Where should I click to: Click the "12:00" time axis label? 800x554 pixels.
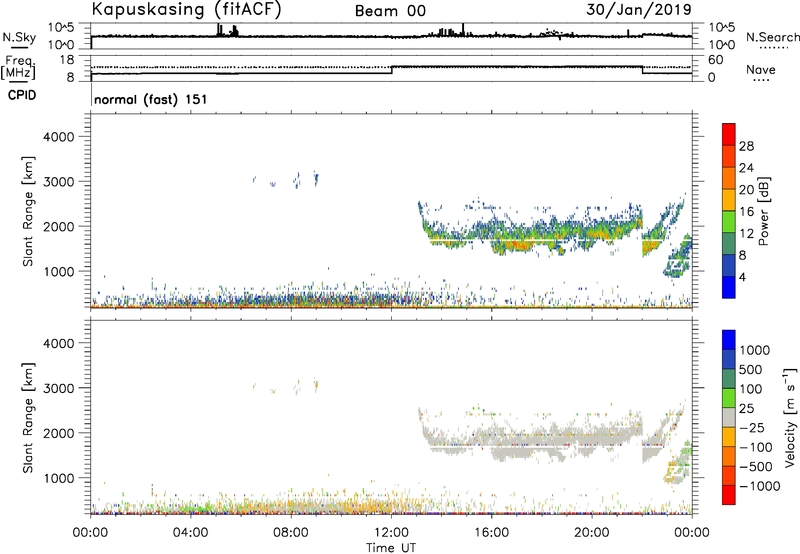tap(391, 533)
